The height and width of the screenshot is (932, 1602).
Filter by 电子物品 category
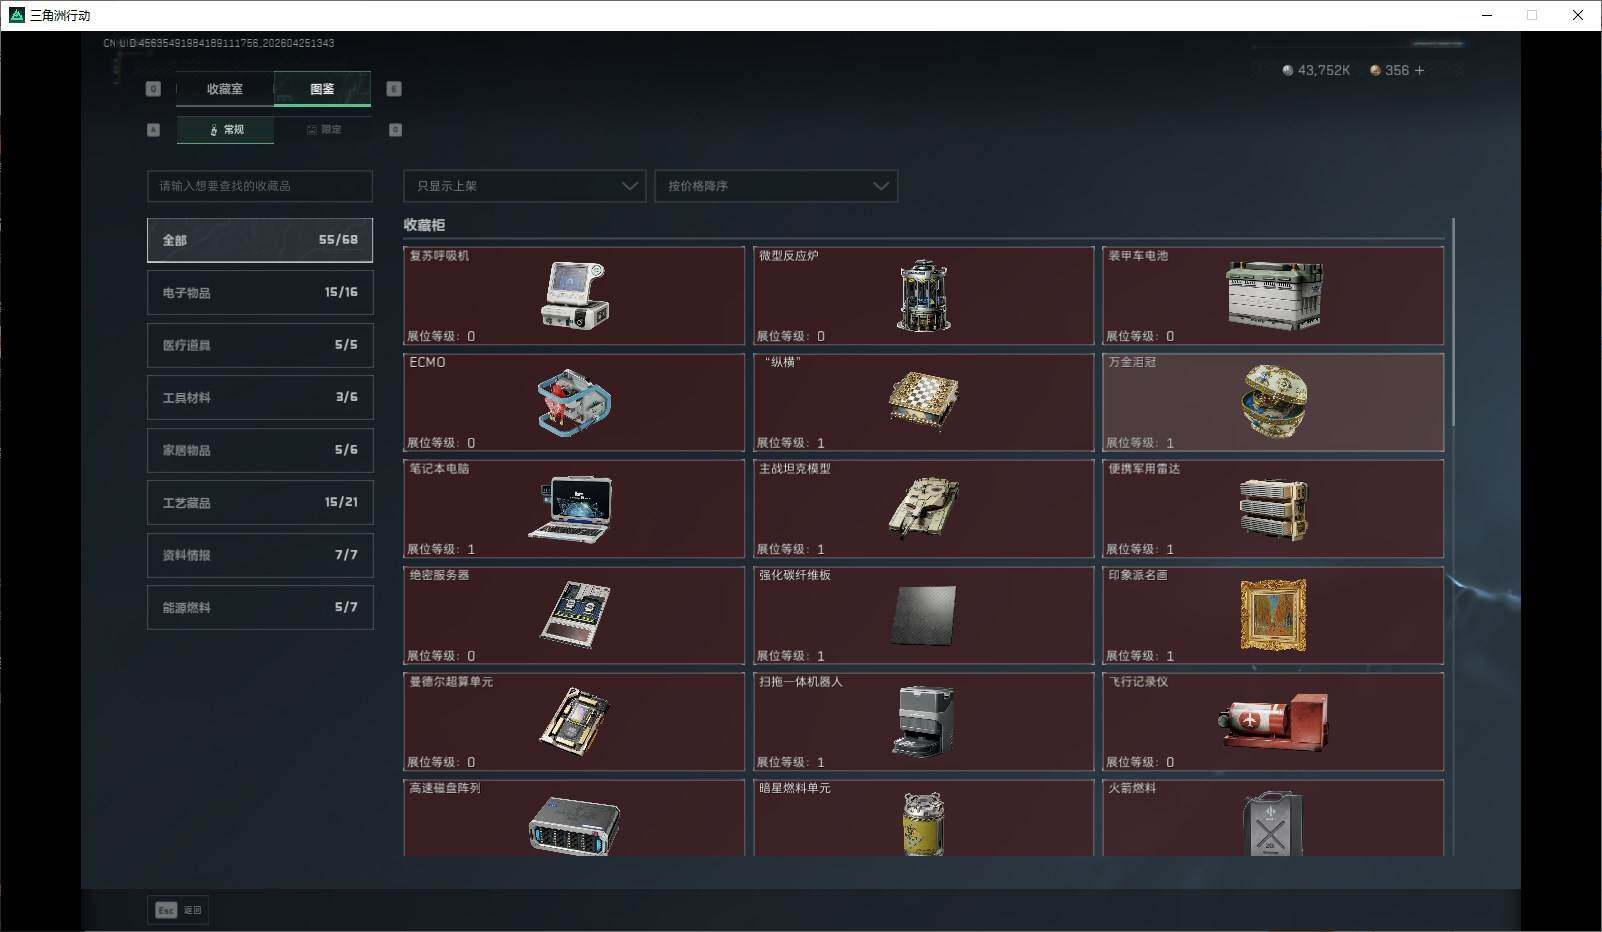click(x=260, y=292)
